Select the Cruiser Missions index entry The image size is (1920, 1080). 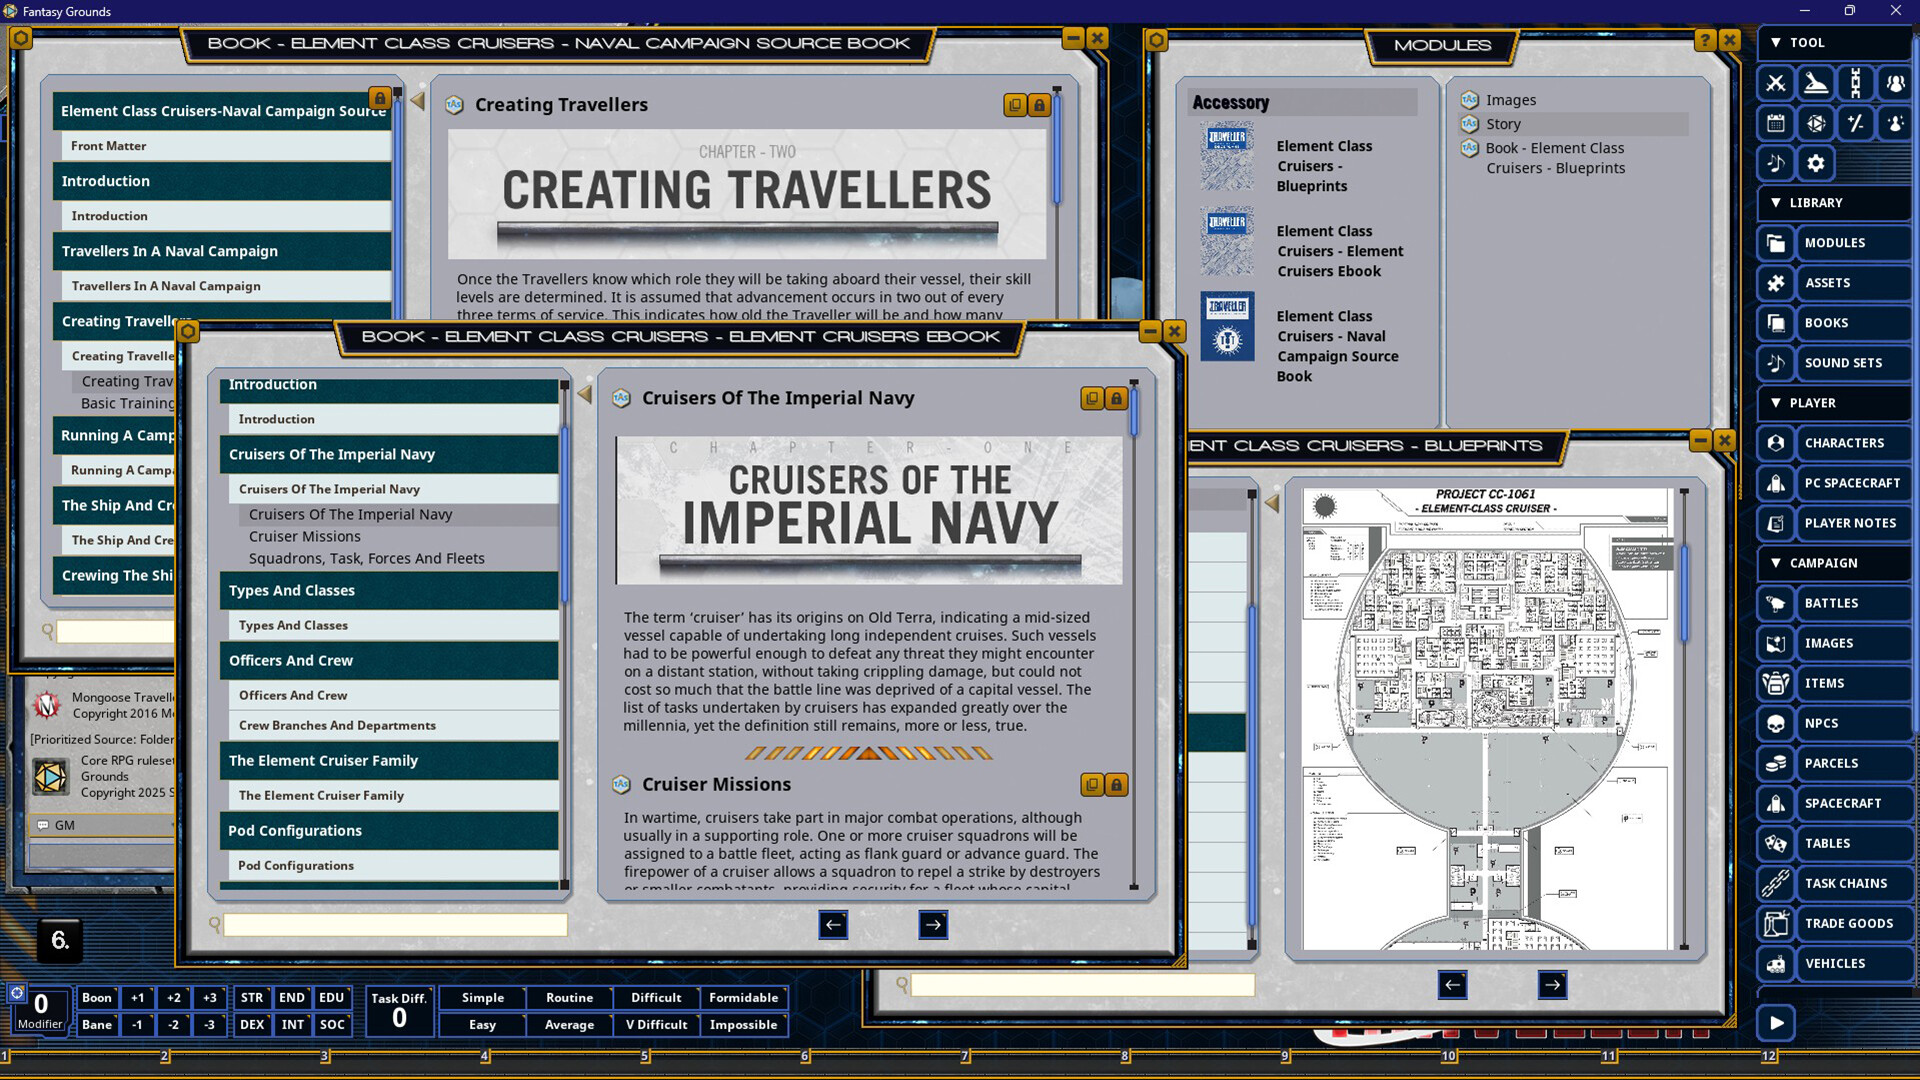point(304,536)
